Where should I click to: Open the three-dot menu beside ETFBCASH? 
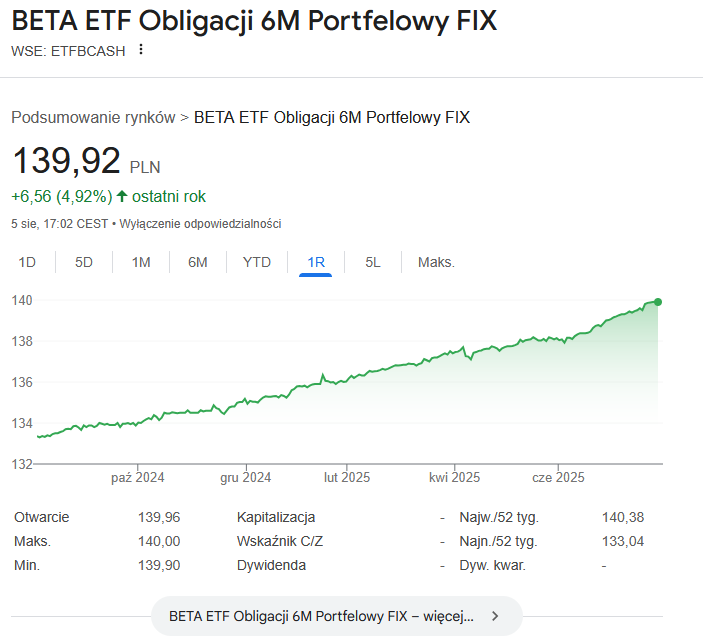click(141, 50)
